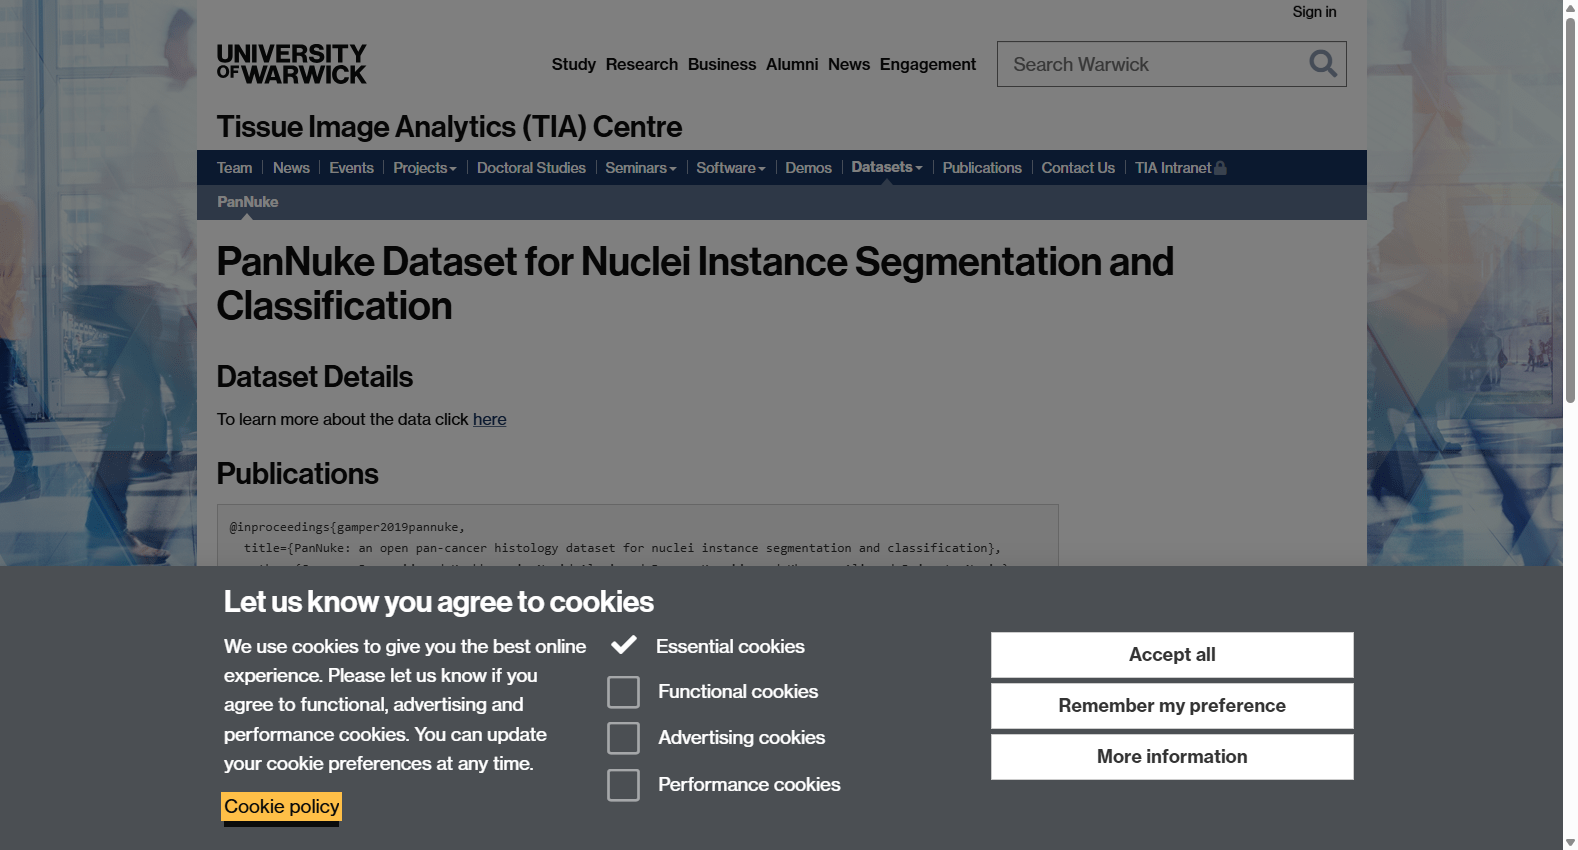1578x850 pixels.
Task: Open the Team navigation item
Action: pyautogui.click(x=235, y=168)
